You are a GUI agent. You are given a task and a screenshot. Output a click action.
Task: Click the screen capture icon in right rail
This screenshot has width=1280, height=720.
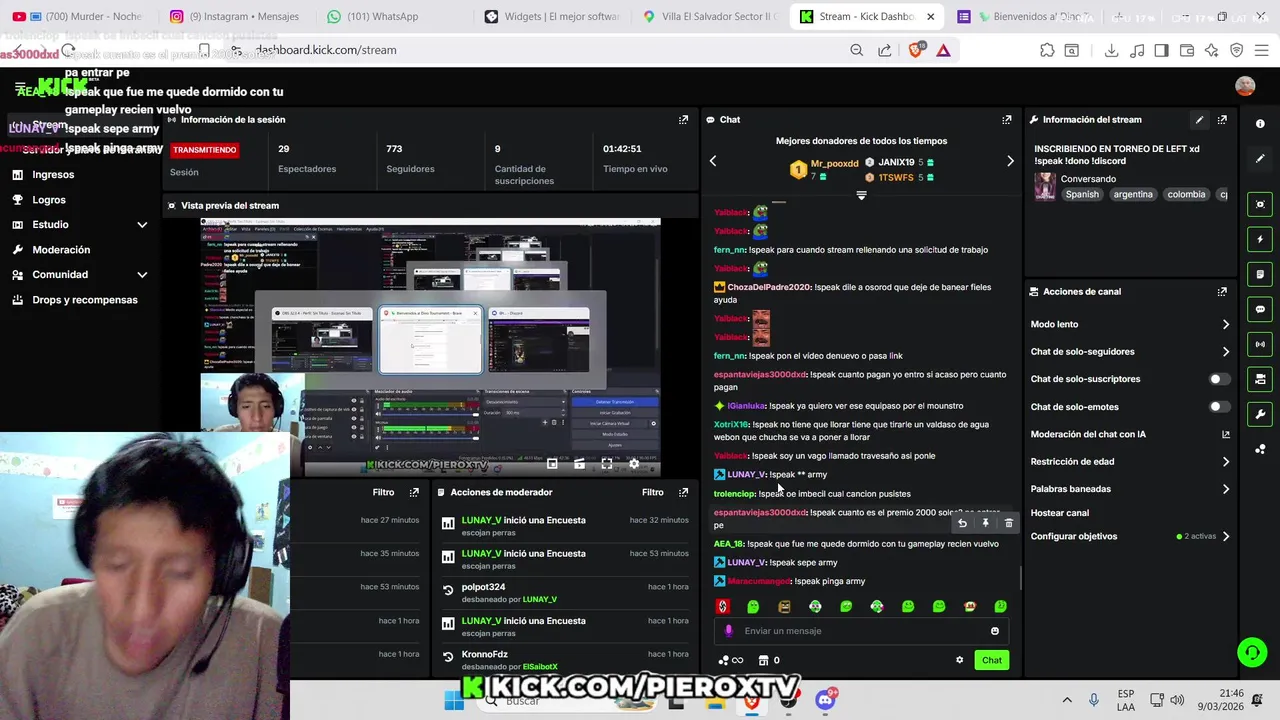(1260, 204)
